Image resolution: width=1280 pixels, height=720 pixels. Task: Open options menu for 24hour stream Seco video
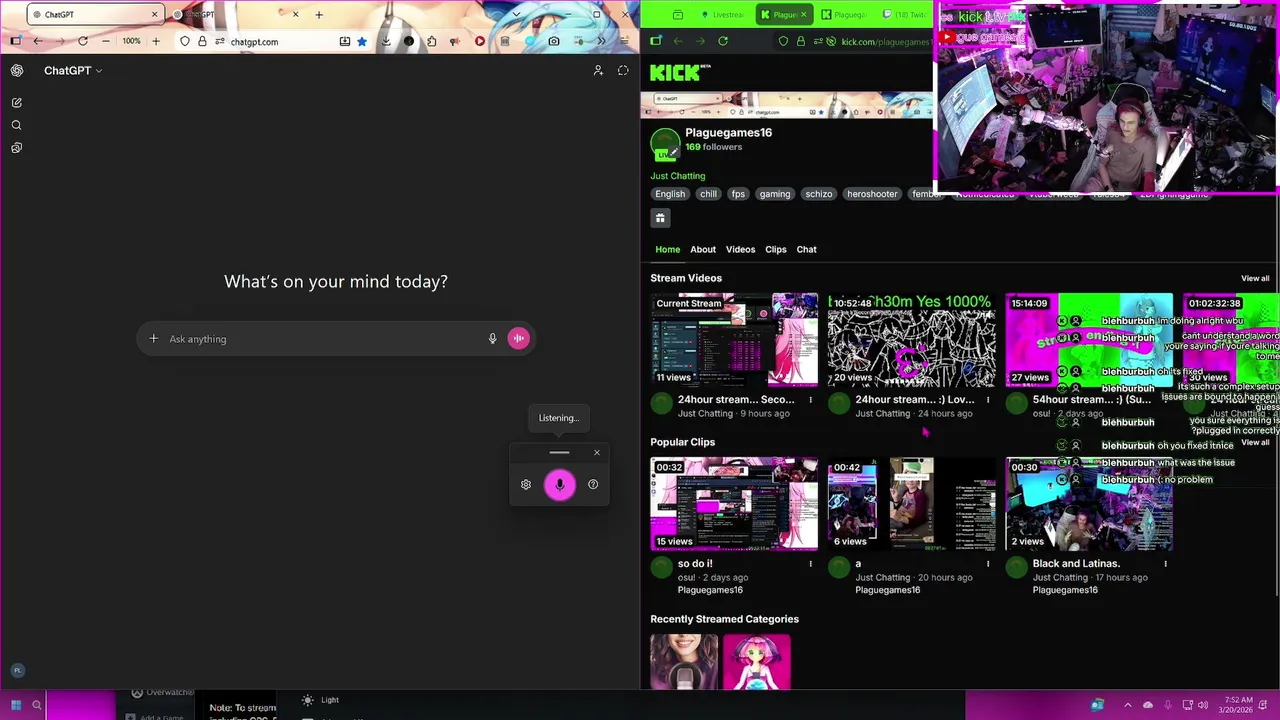(x=810, y=400)
